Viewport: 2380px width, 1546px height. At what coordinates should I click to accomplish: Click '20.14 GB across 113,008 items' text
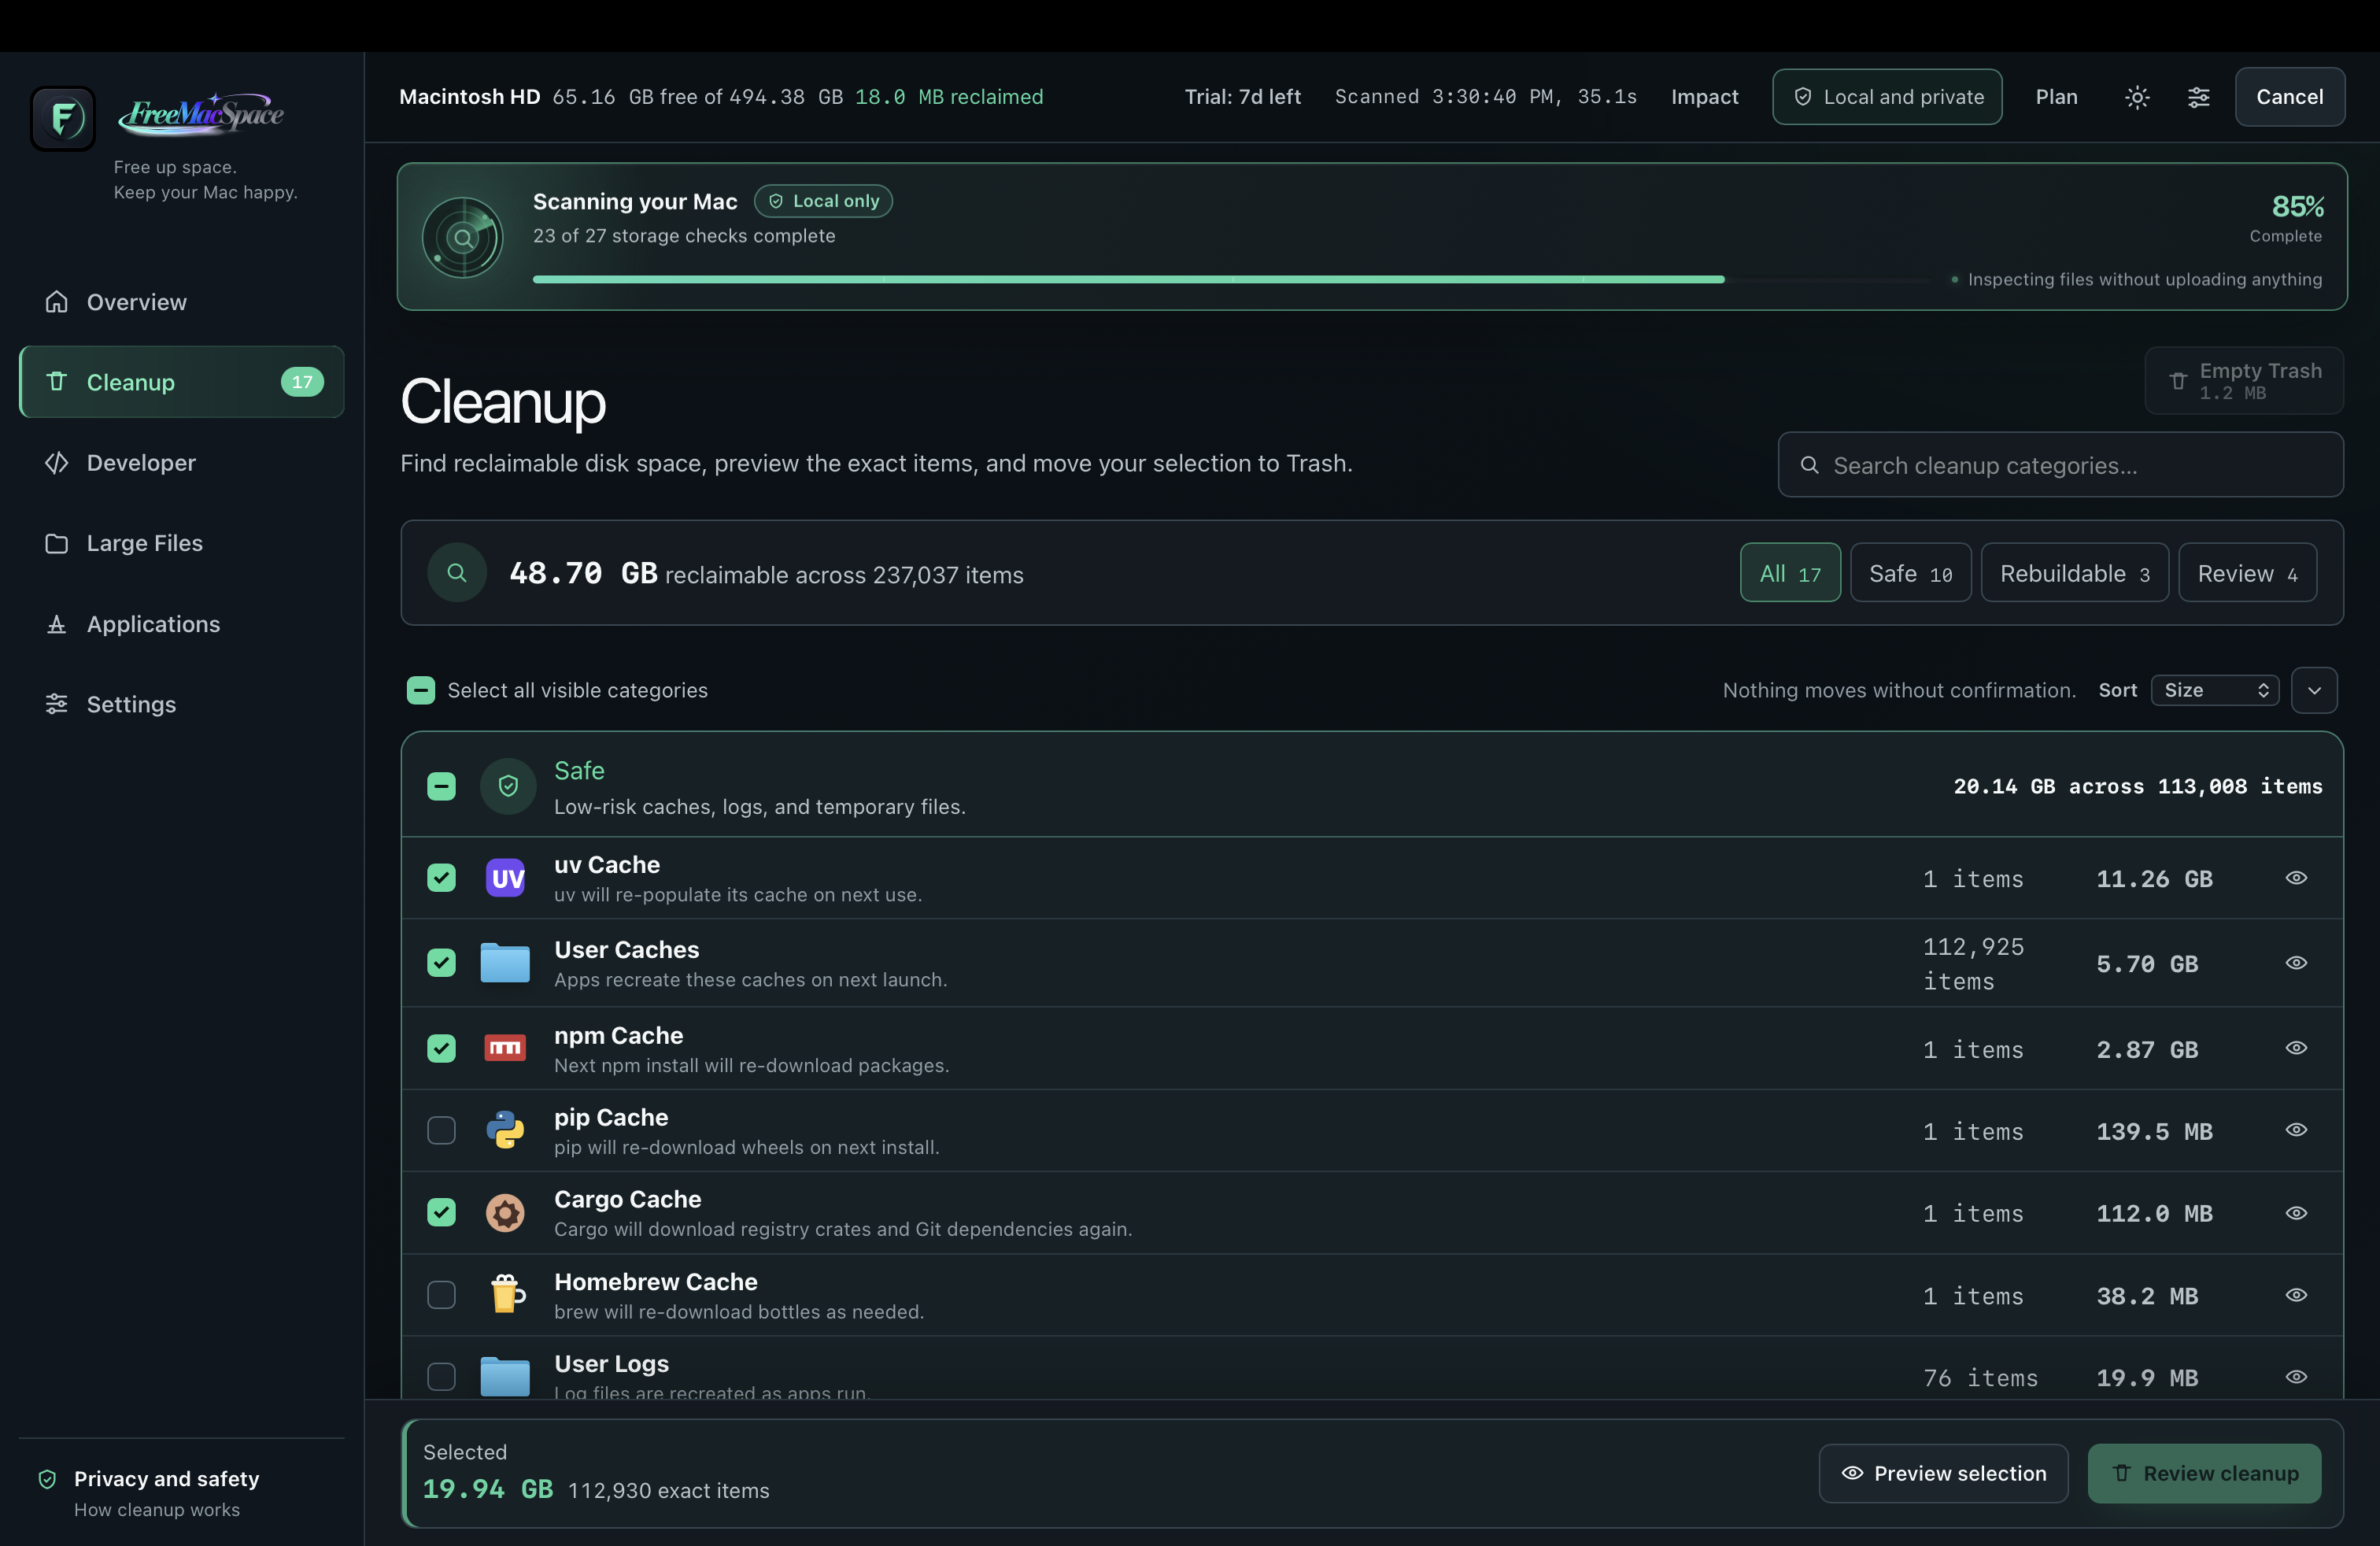(2138, 787)
